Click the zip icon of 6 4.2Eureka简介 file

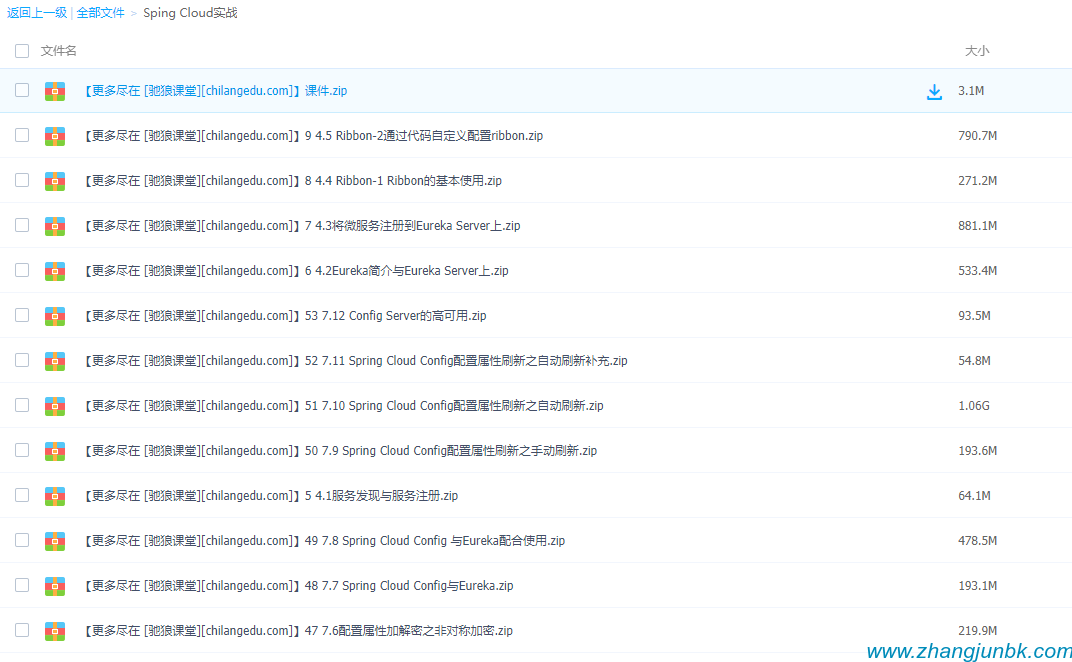(55, 272)
